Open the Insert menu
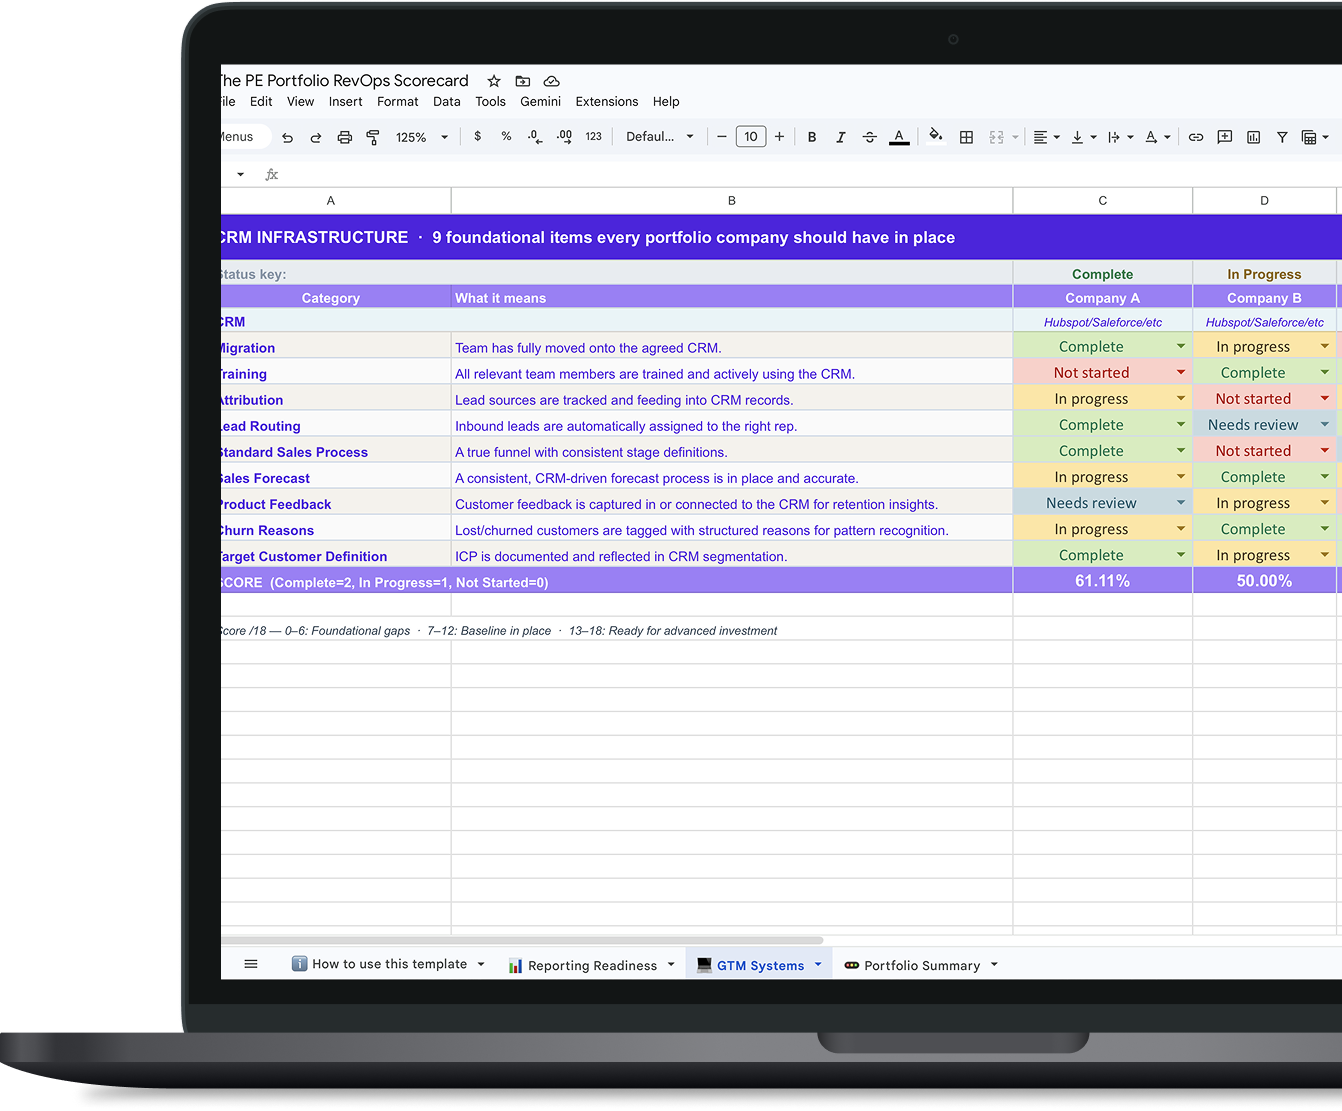Image resolution: width=1342 pixels, height=1111 pixels. pos(345,102)
